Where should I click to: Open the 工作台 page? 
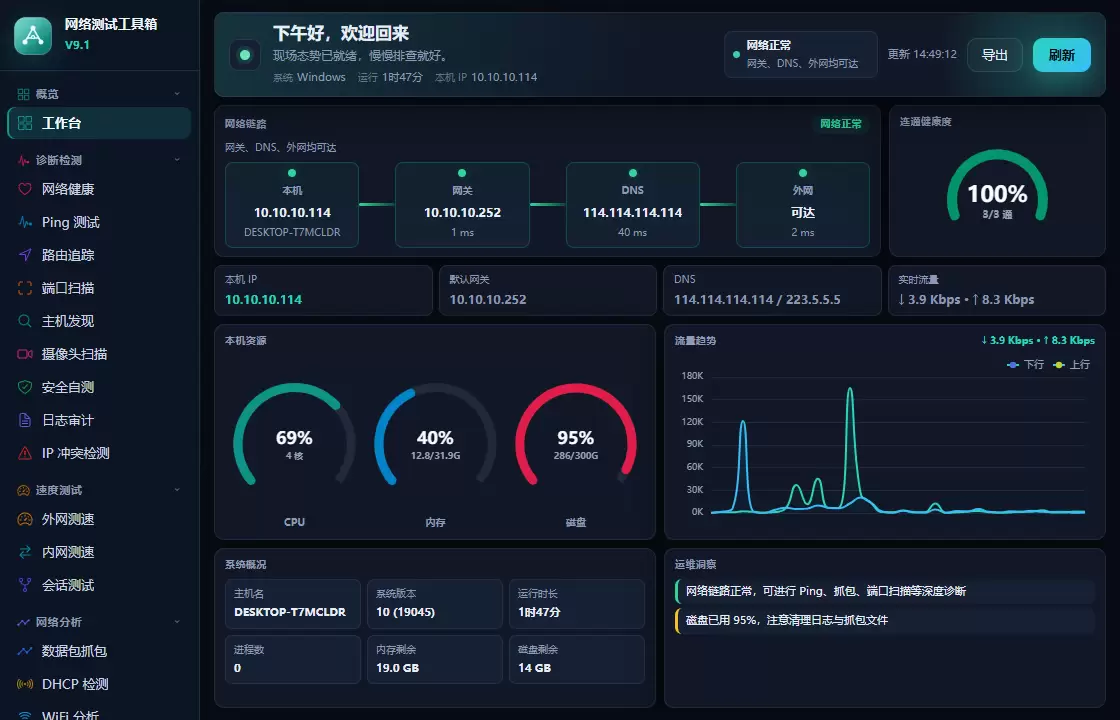[99, 123]
